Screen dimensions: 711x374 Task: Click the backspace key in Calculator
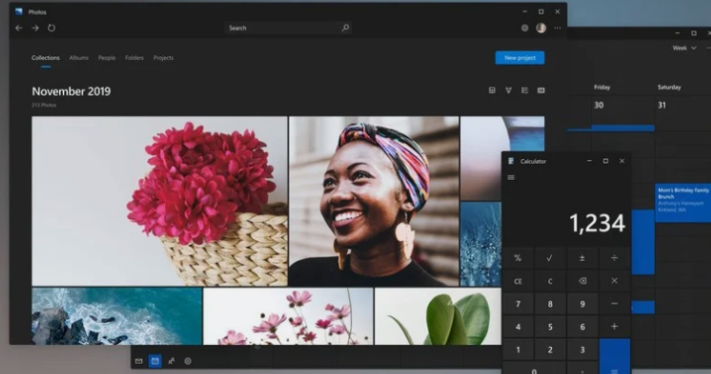[582, 281]
